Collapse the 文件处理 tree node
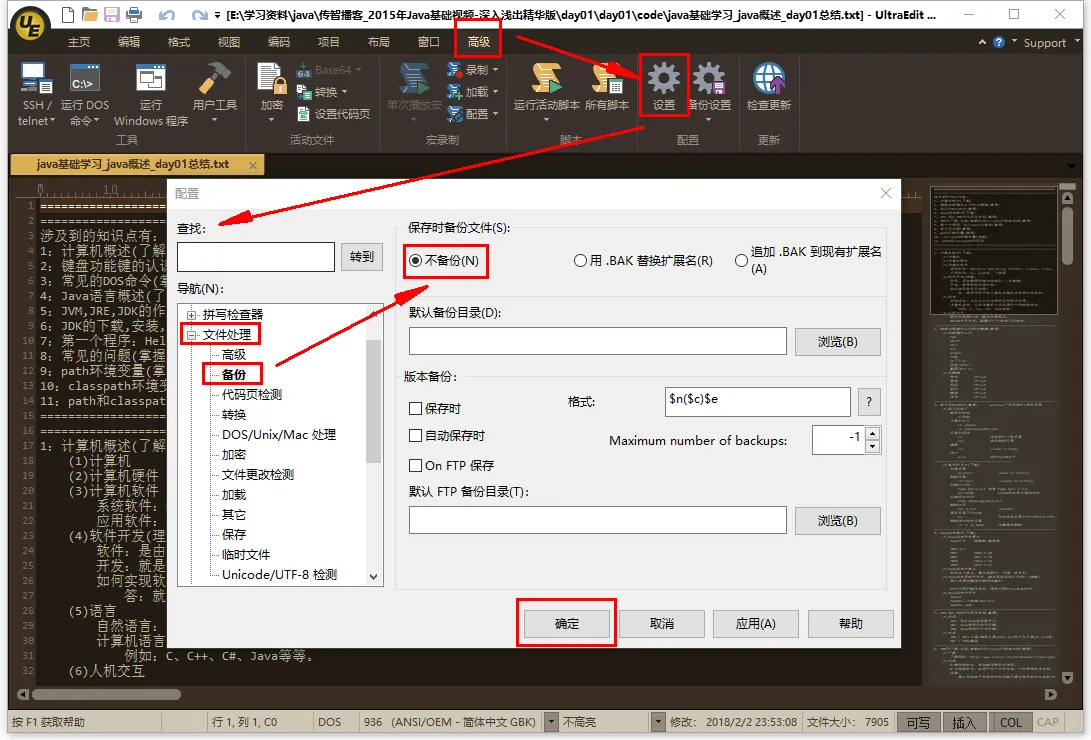This screenshot has height=740, width=1091. tap(191, 335)
